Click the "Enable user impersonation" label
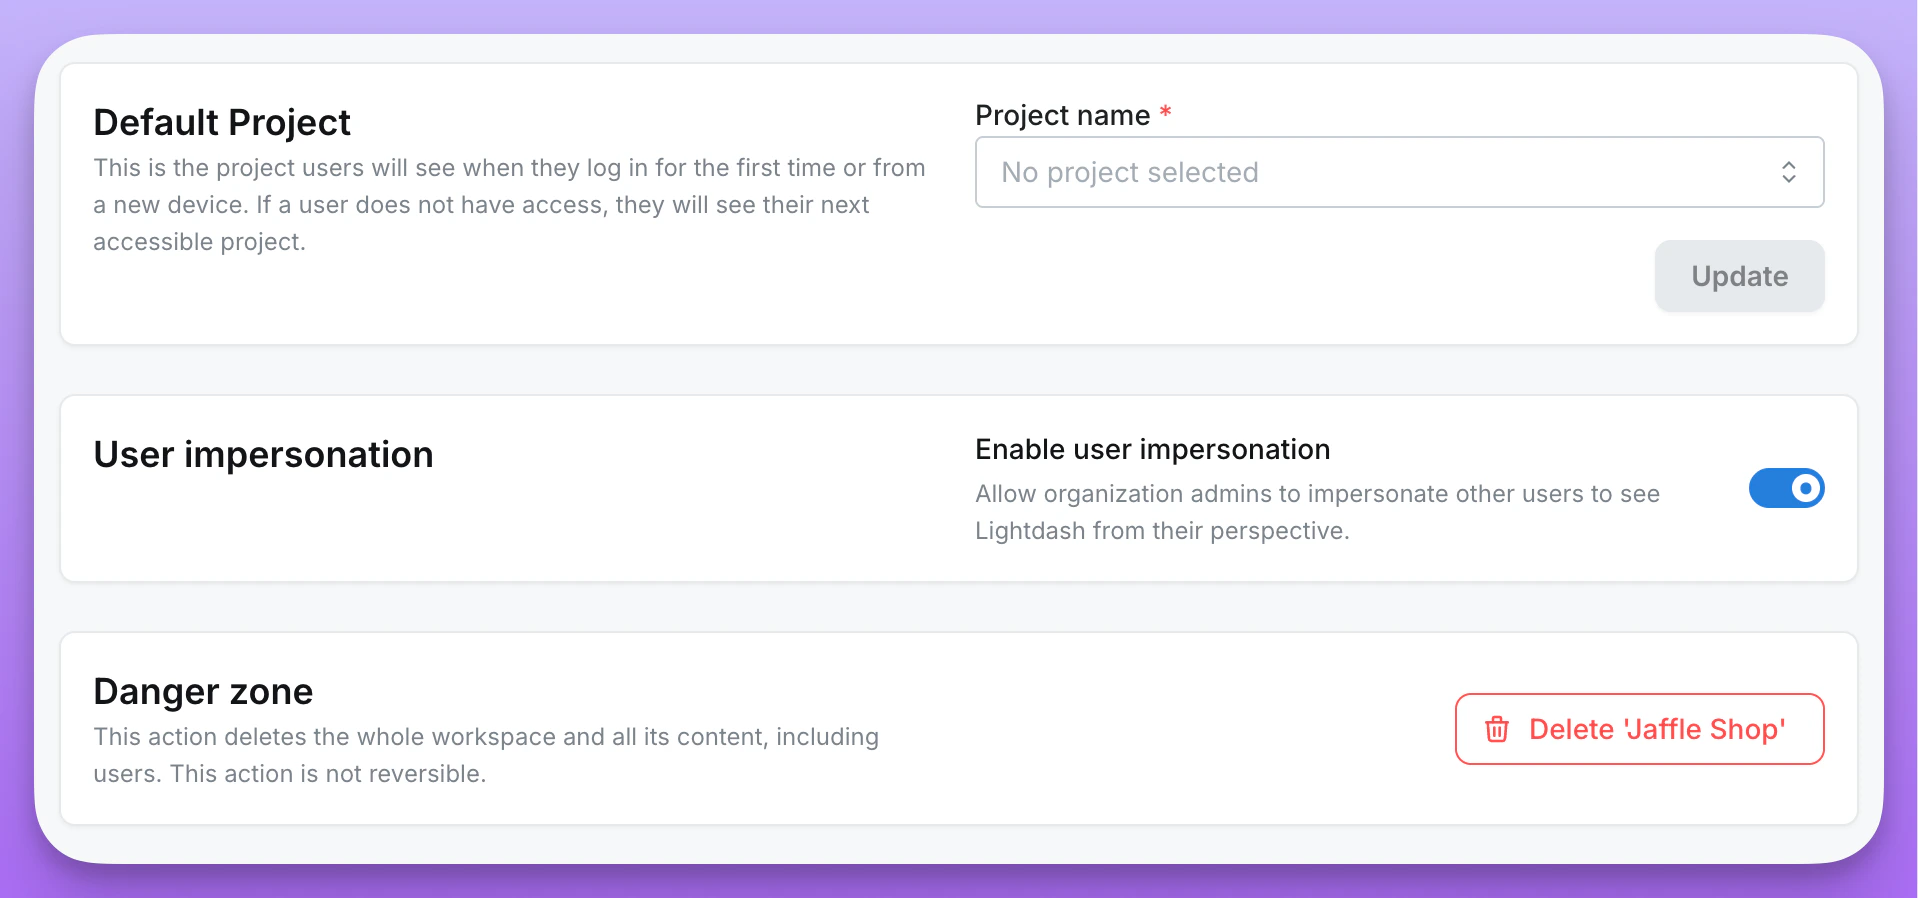1918x898 pixels. [x=1152, y=449]
